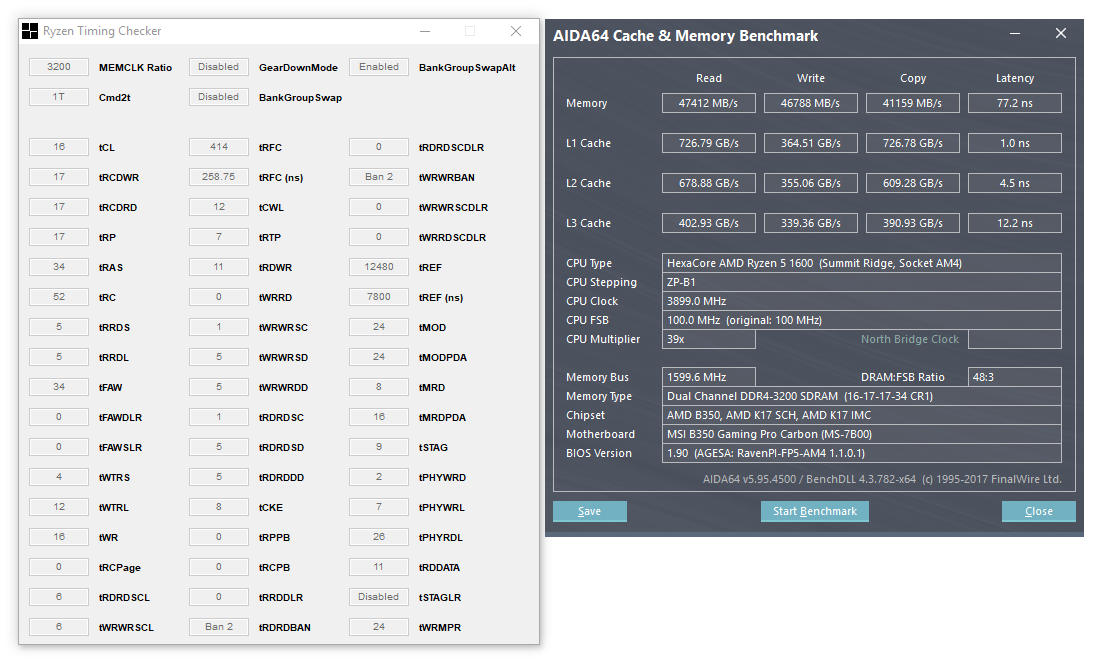The width and height of the screenshot is (1101, 662).
Task: Select the tCL value field
Action: (59, 147)
